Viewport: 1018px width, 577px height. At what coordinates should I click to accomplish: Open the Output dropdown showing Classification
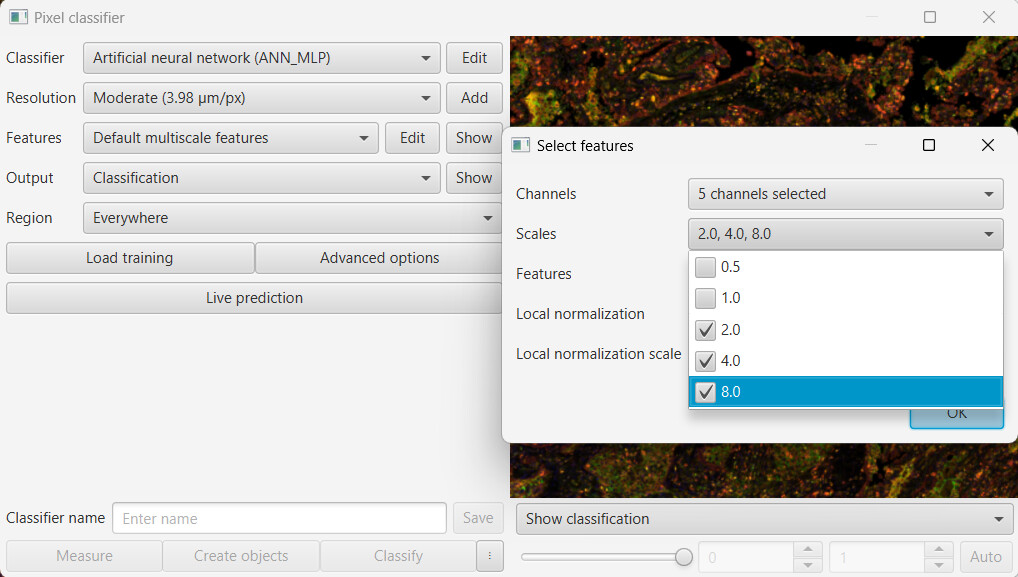pyautogui.click(x=261, y=177)
